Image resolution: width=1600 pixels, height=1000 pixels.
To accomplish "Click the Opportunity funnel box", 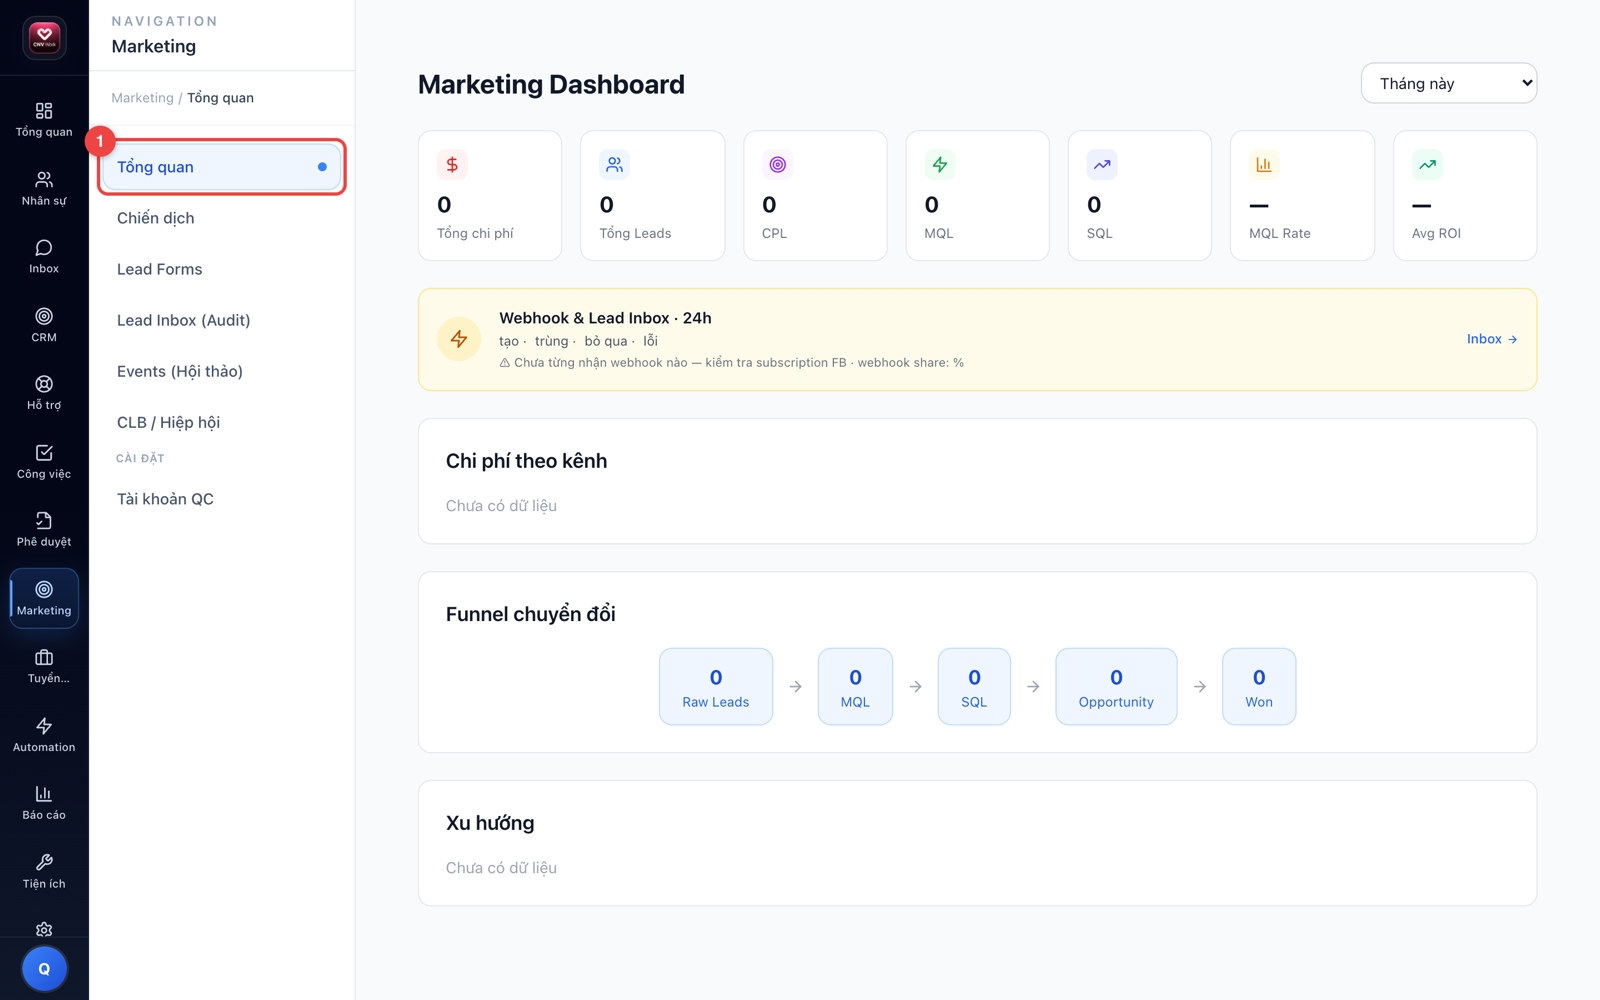I will [1116, 686].
